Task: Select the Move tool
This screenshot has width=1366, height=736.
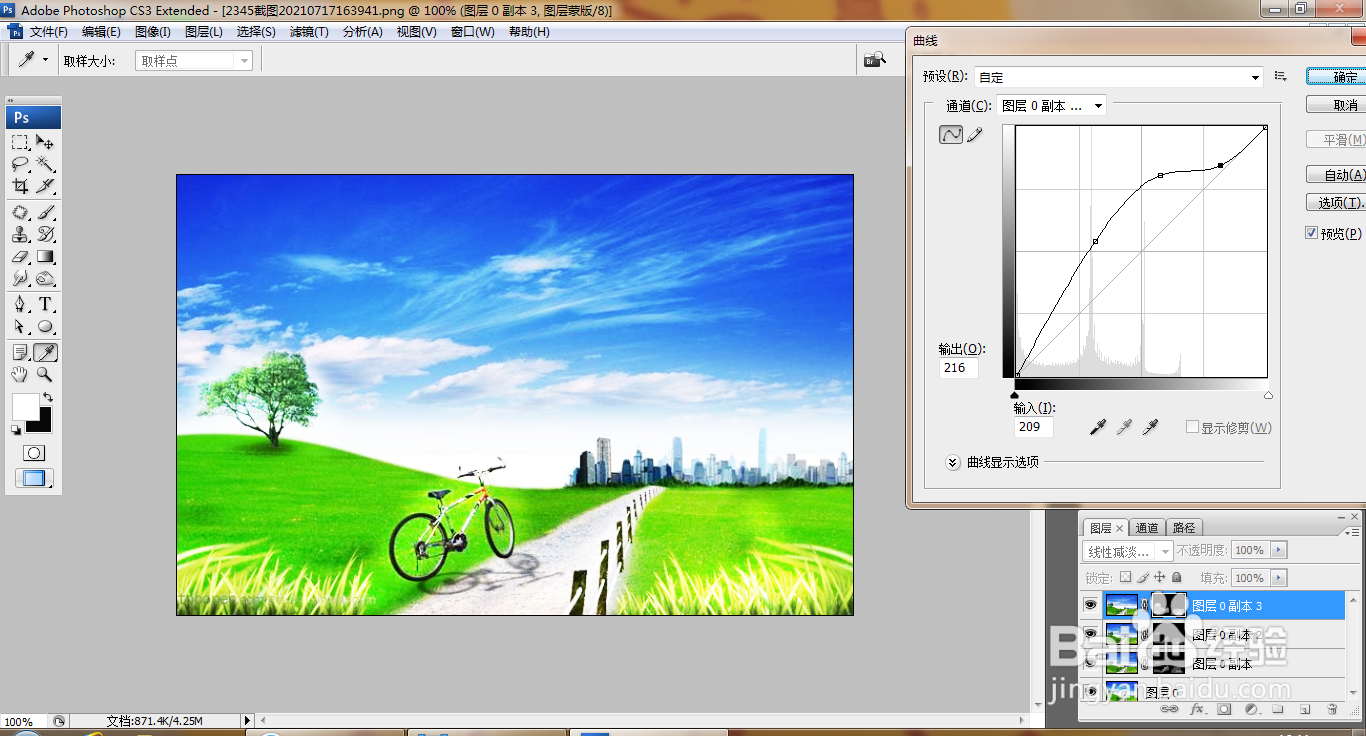Action: click(x=45, y=142)
